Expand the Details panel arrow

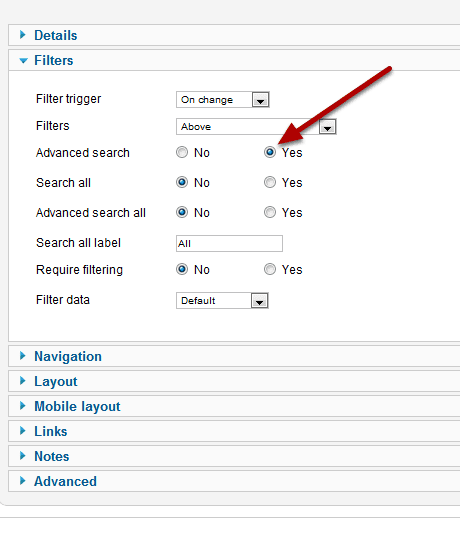(23, 35)
